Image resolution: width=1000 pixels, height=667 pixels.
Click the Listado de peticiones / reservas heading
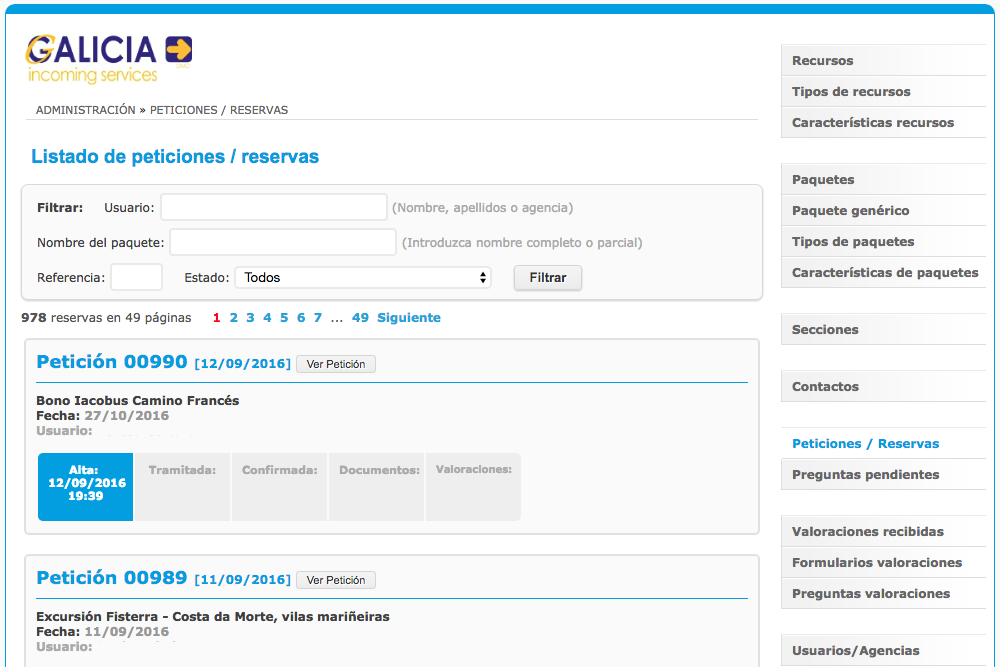(175, 156)
